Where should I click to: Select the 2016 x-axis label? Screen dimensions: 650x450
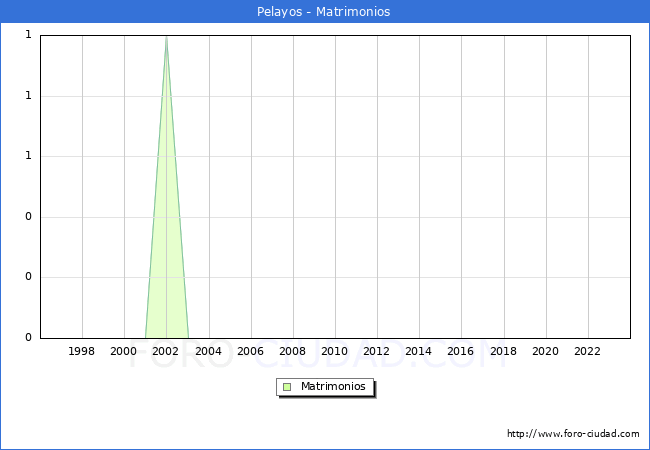(x=461, y=351)
